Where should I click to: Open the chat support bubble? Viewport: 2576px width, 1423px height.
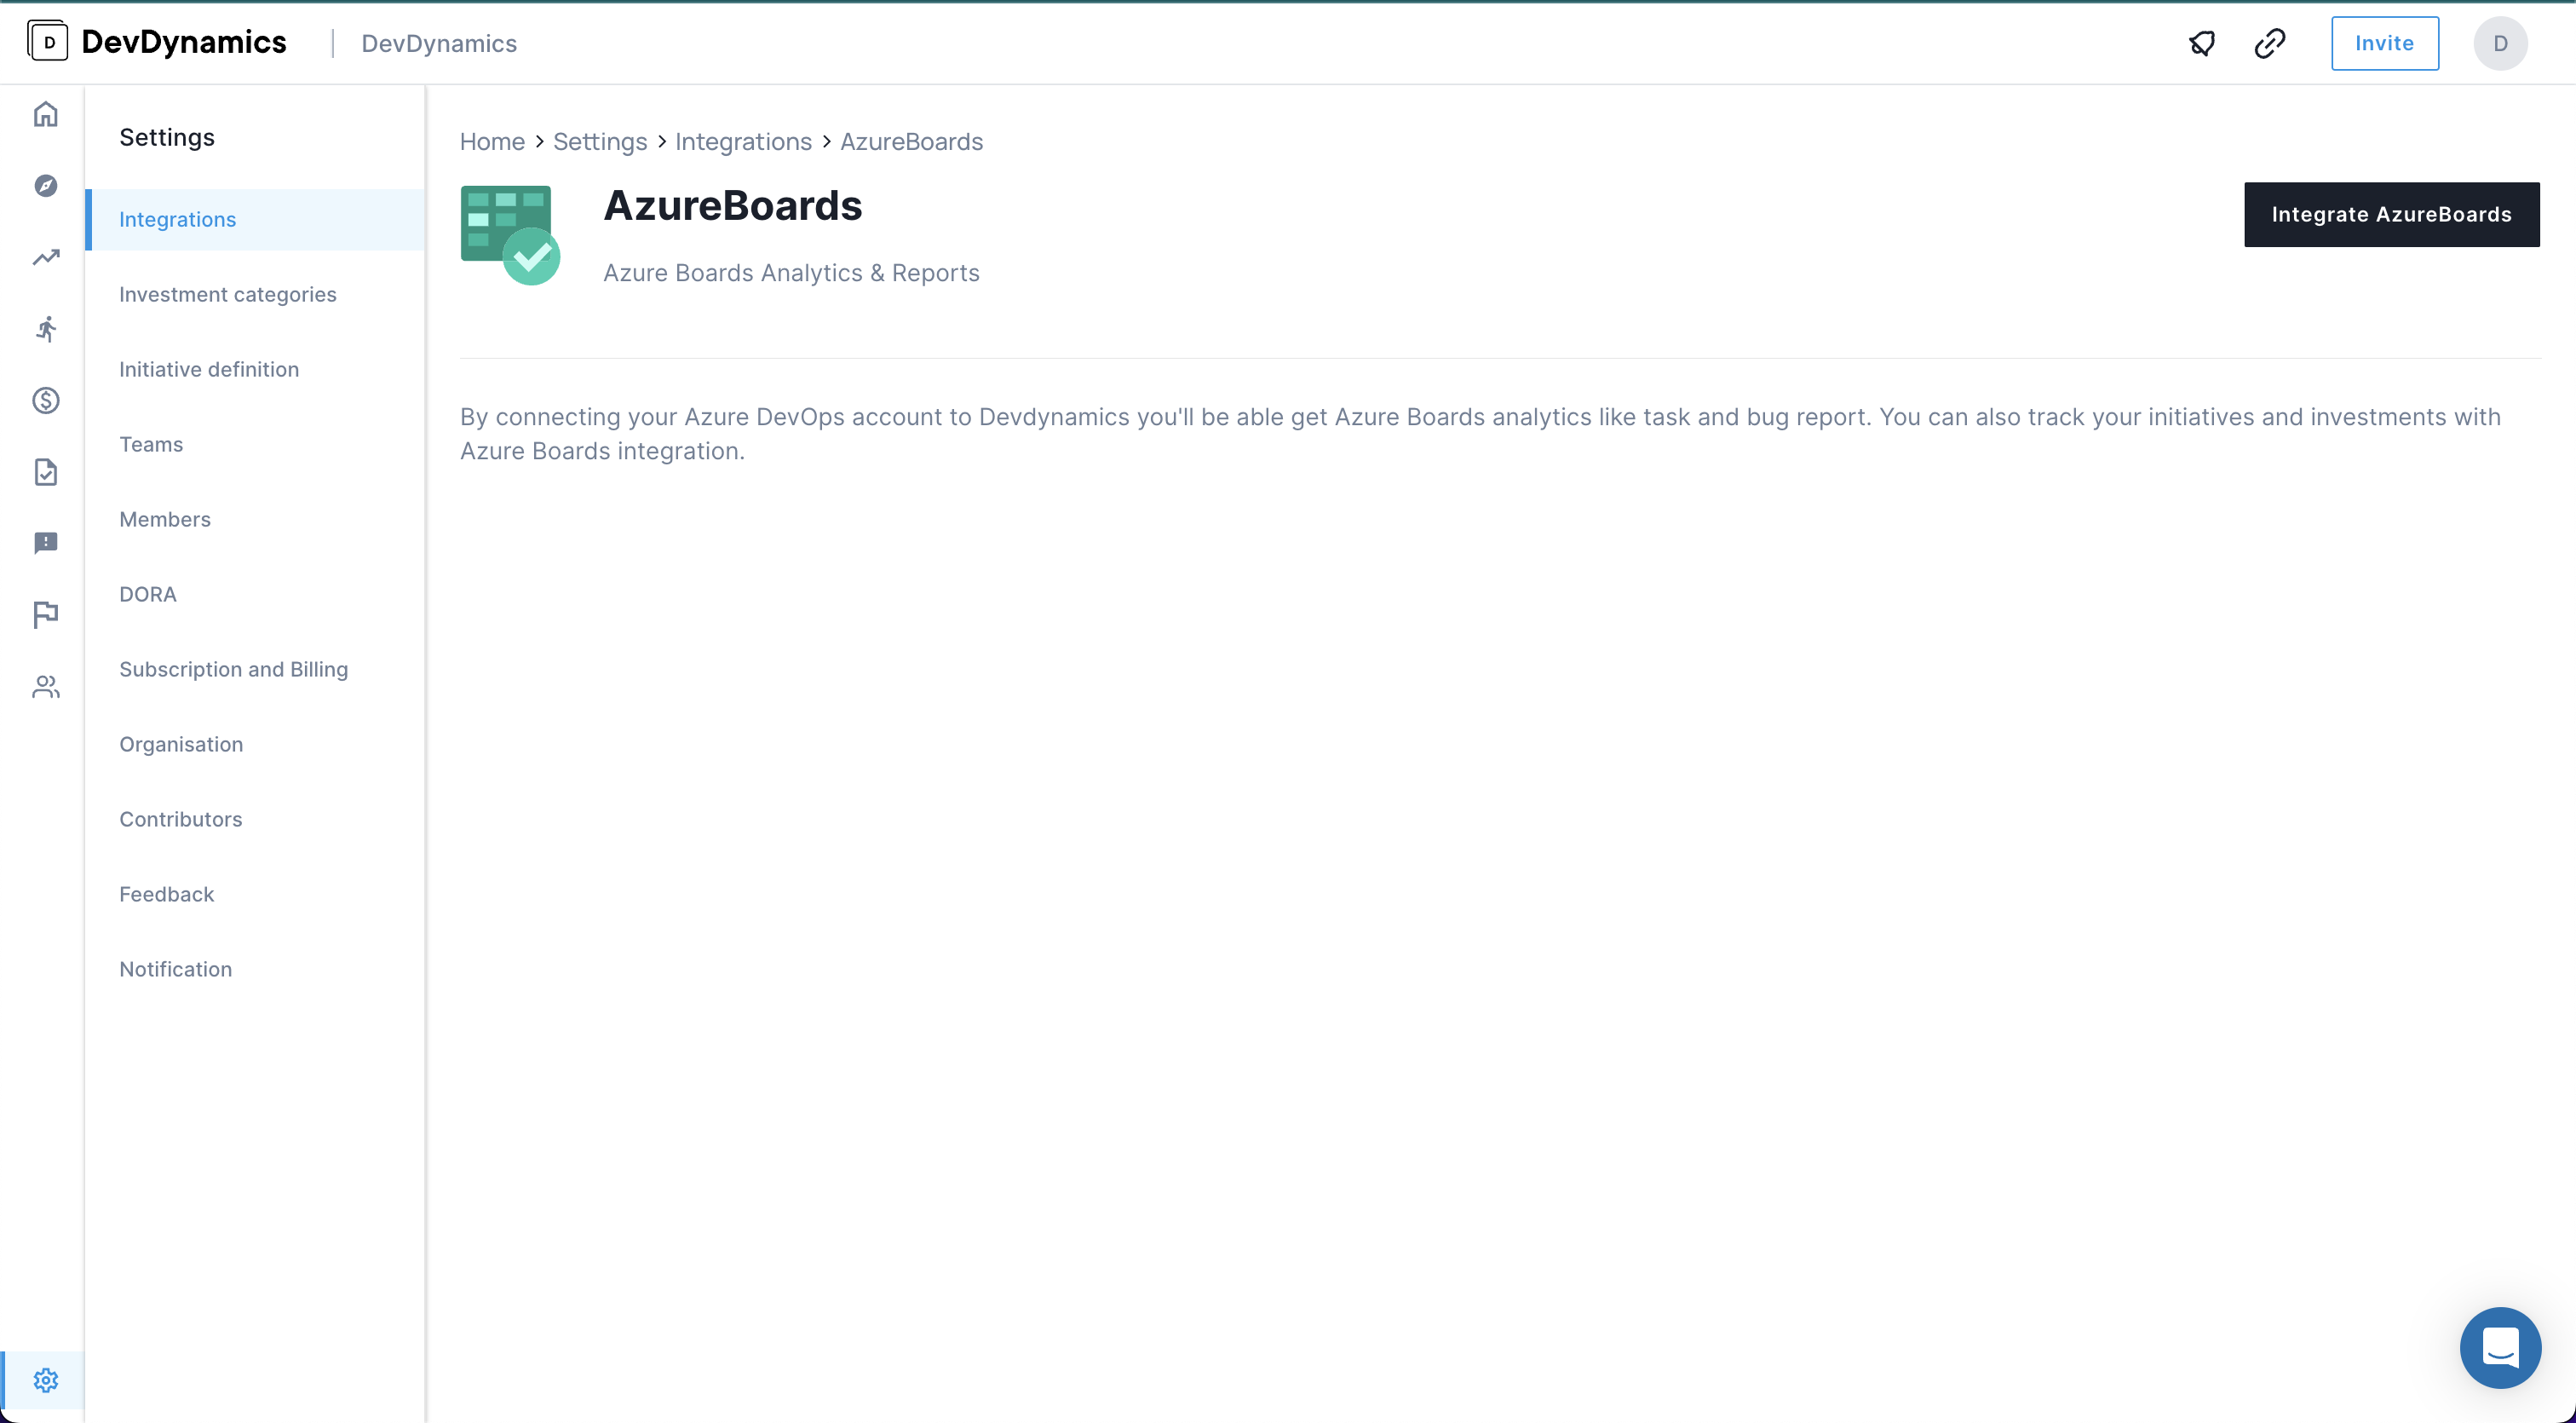tap(2500, 1348)
